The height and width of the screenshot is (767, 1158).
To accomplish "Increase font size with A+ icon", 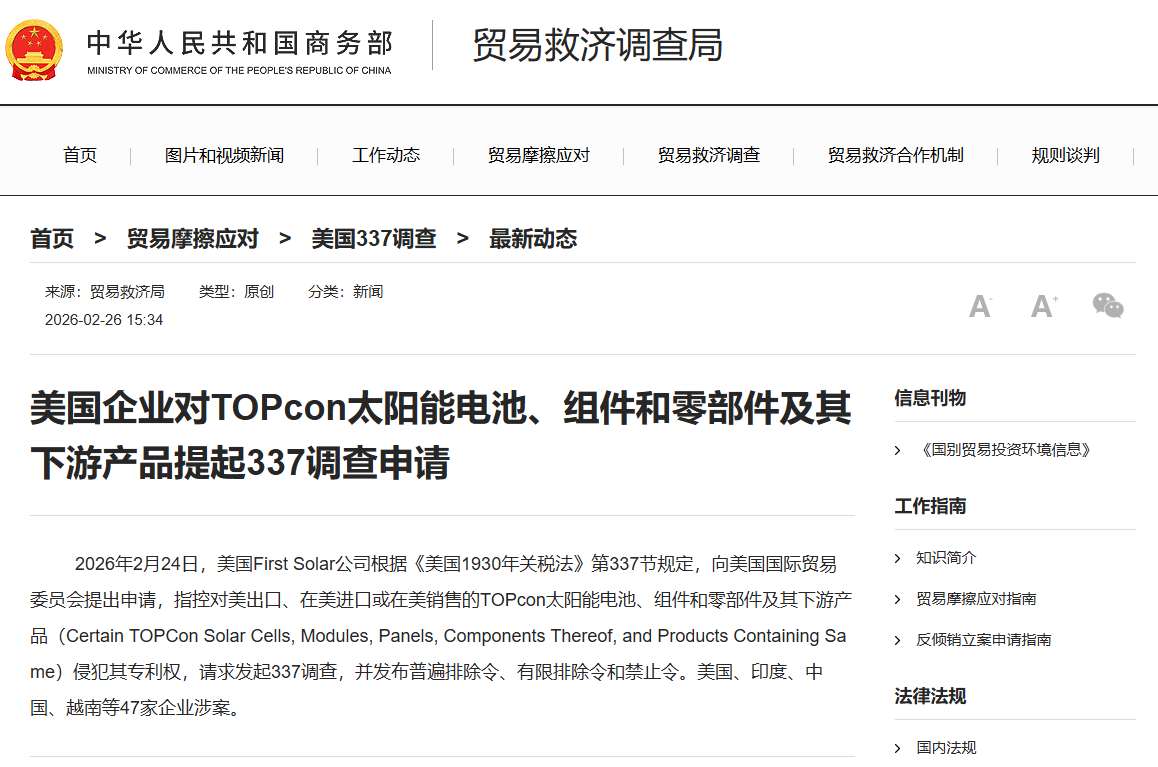I will (x=1044, y=306).
